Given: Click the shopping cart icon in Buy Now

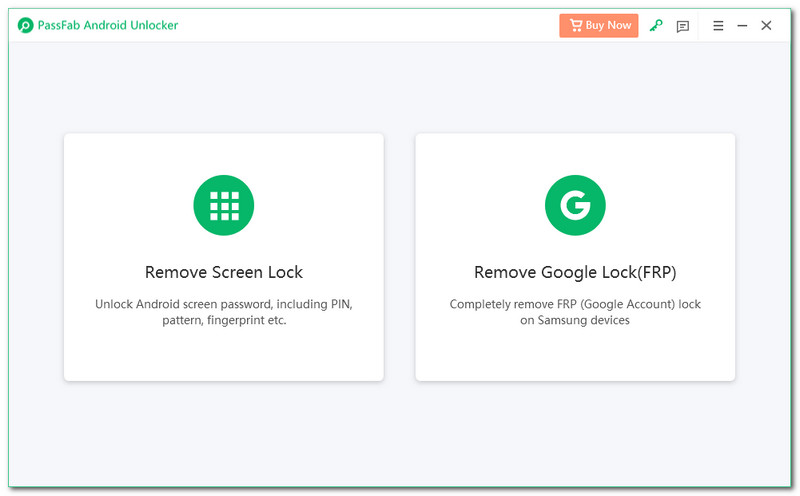Looking at the screenshot, I should point(575,25).
